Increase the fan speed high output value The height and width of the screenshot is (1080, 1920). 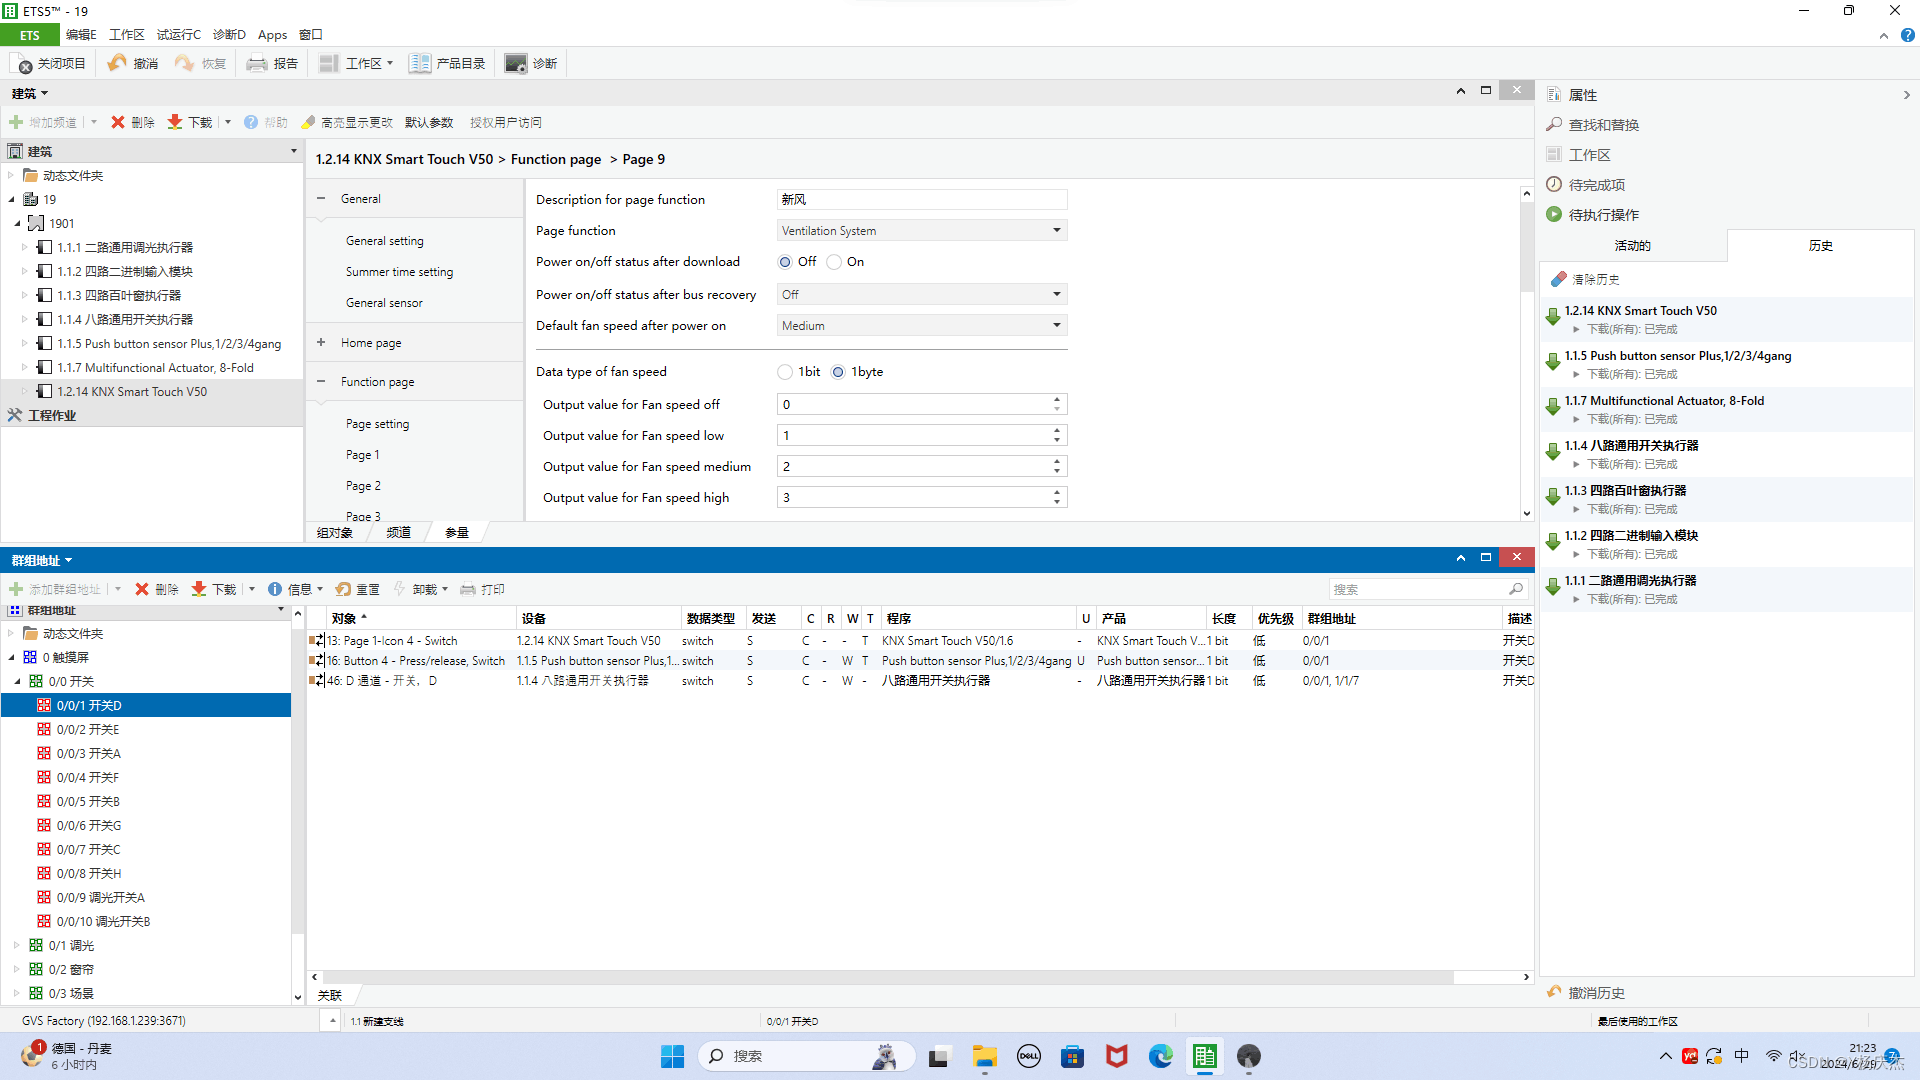coord(1057,493)
